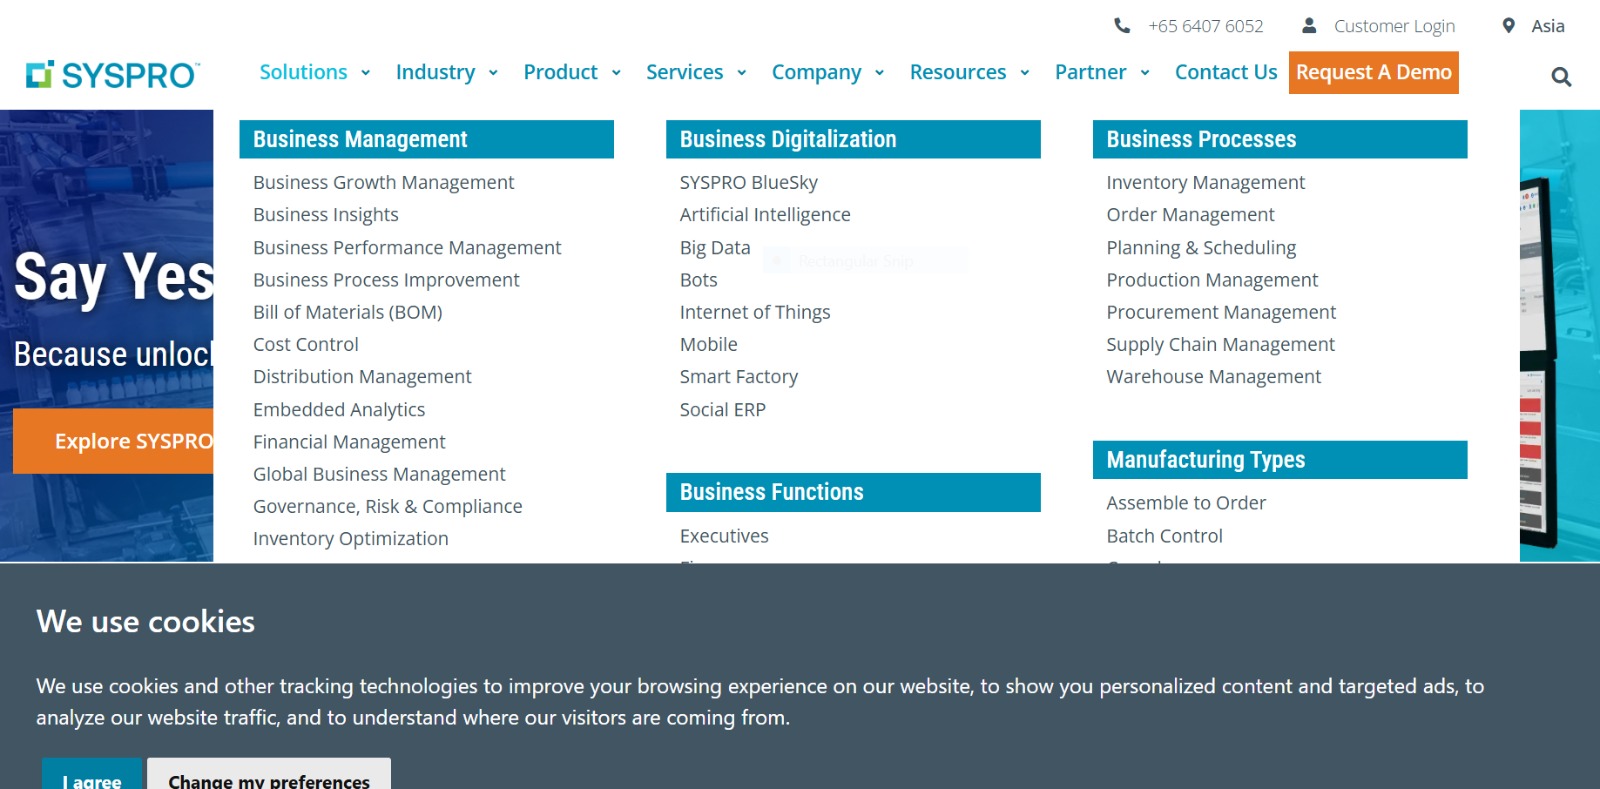Viewport: 1600px width, 789px height.
Task: Open the Partner menu
Action: coord(1091,72)
